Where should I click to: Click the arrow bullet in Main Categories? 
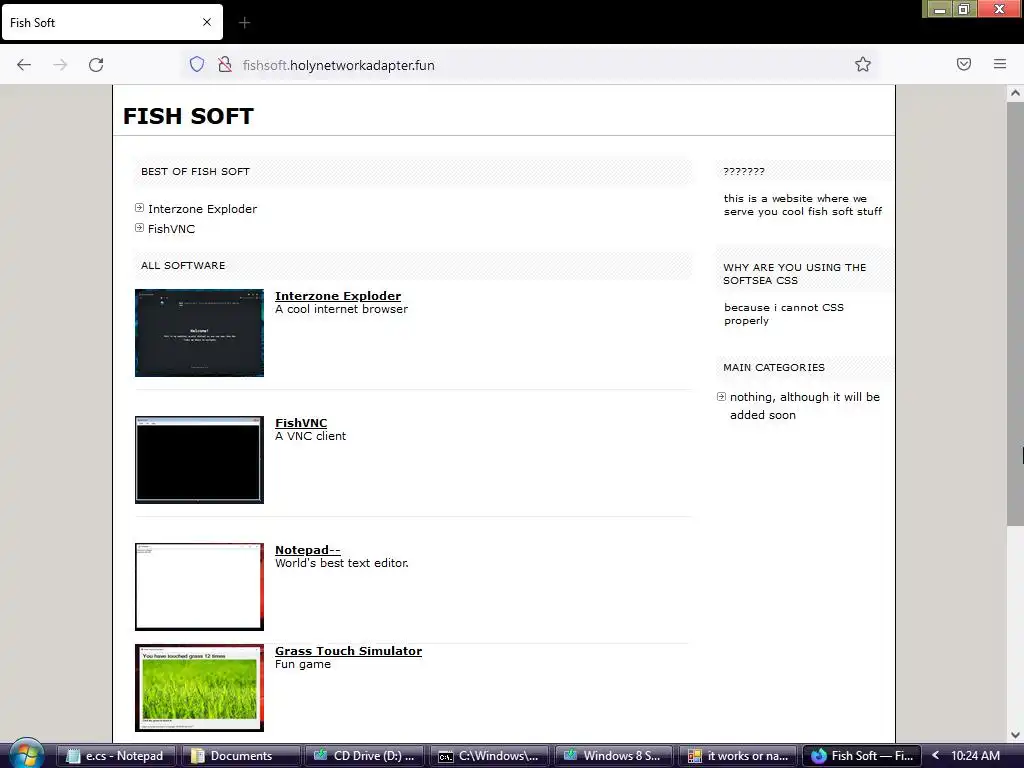(721, 396)
